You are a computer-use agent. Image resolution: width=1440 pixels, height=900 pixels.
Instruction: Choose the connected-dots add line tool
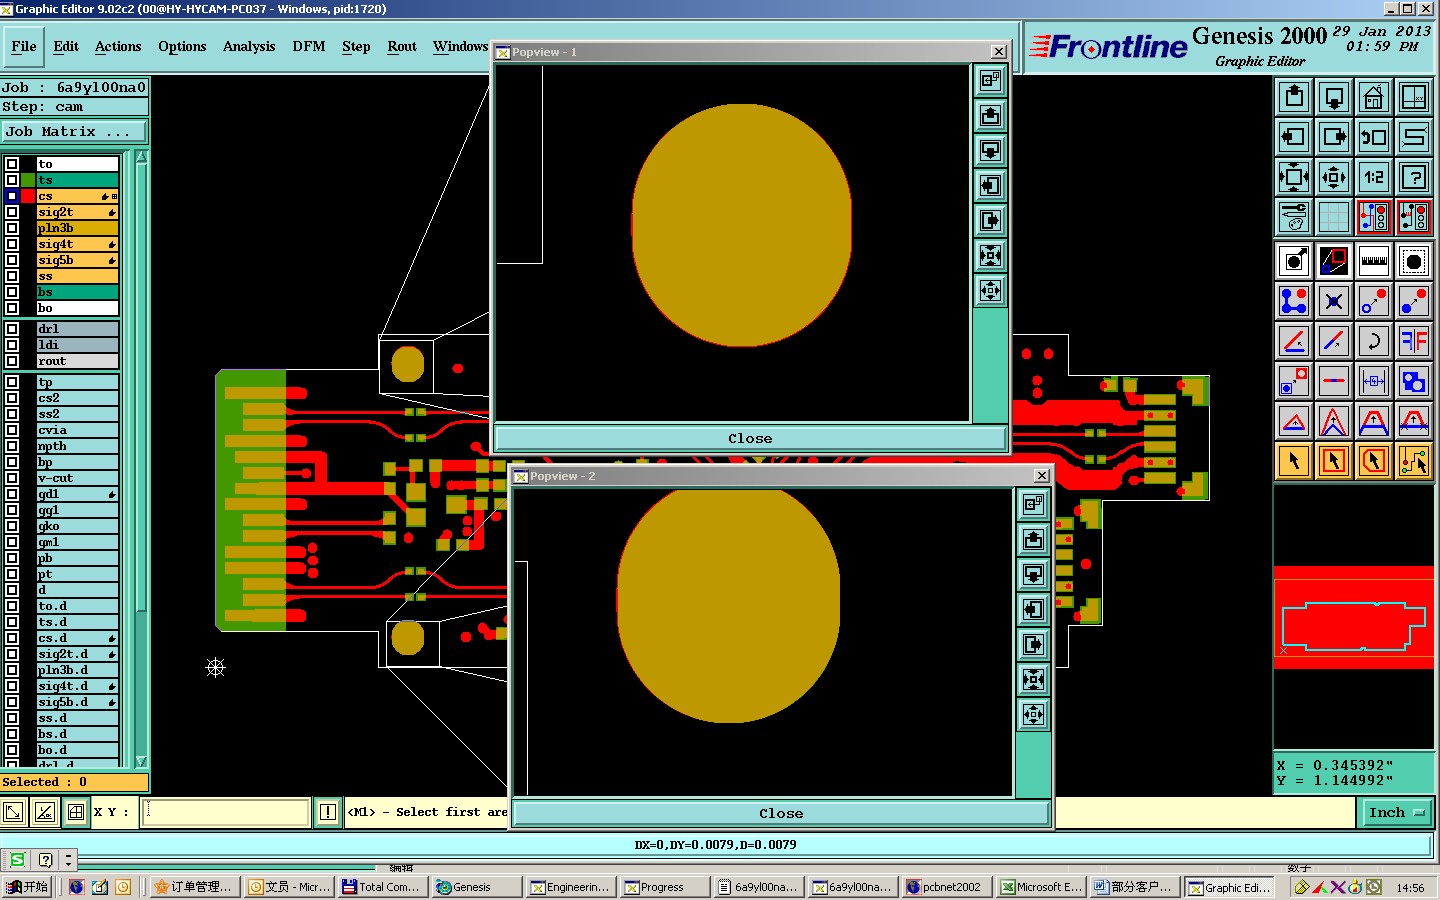(x=1294, y=301)
